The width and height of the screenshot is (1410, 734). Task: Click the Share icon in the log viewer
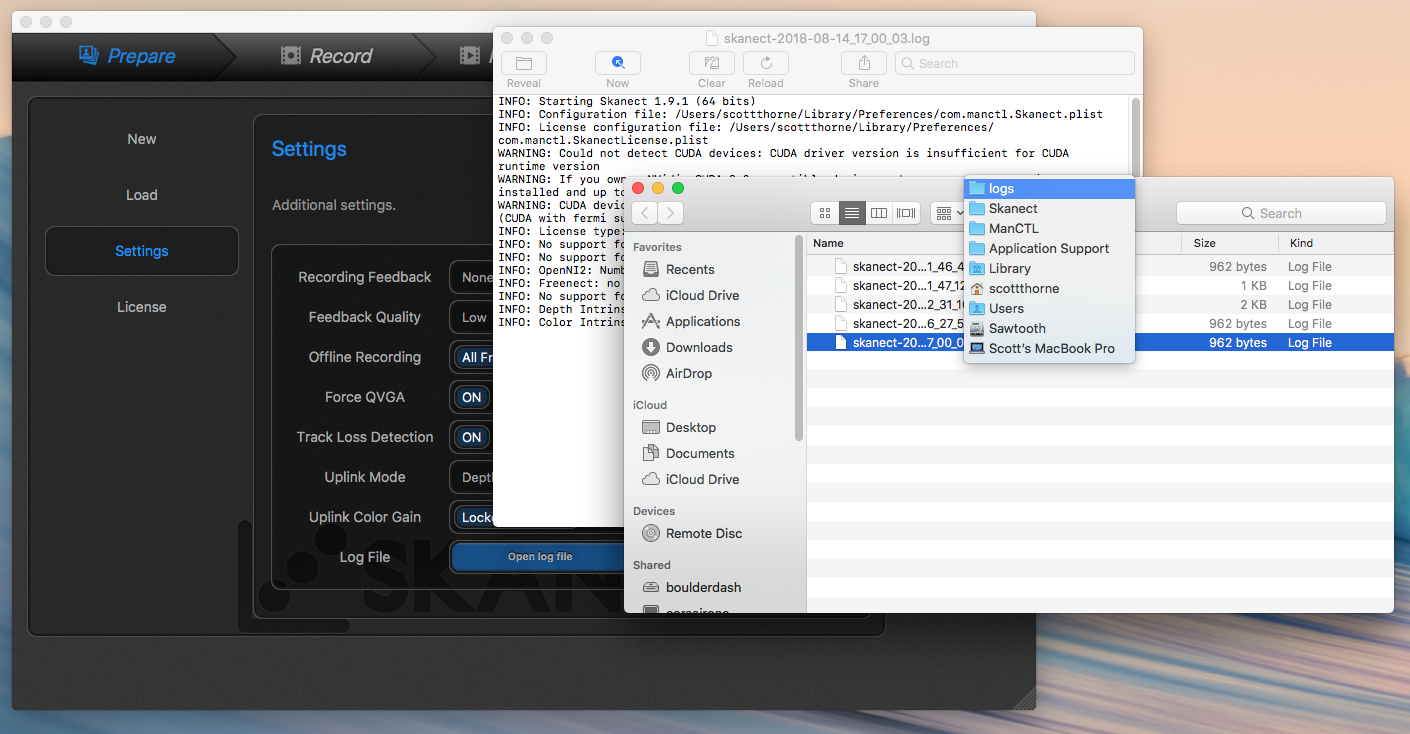864,63
